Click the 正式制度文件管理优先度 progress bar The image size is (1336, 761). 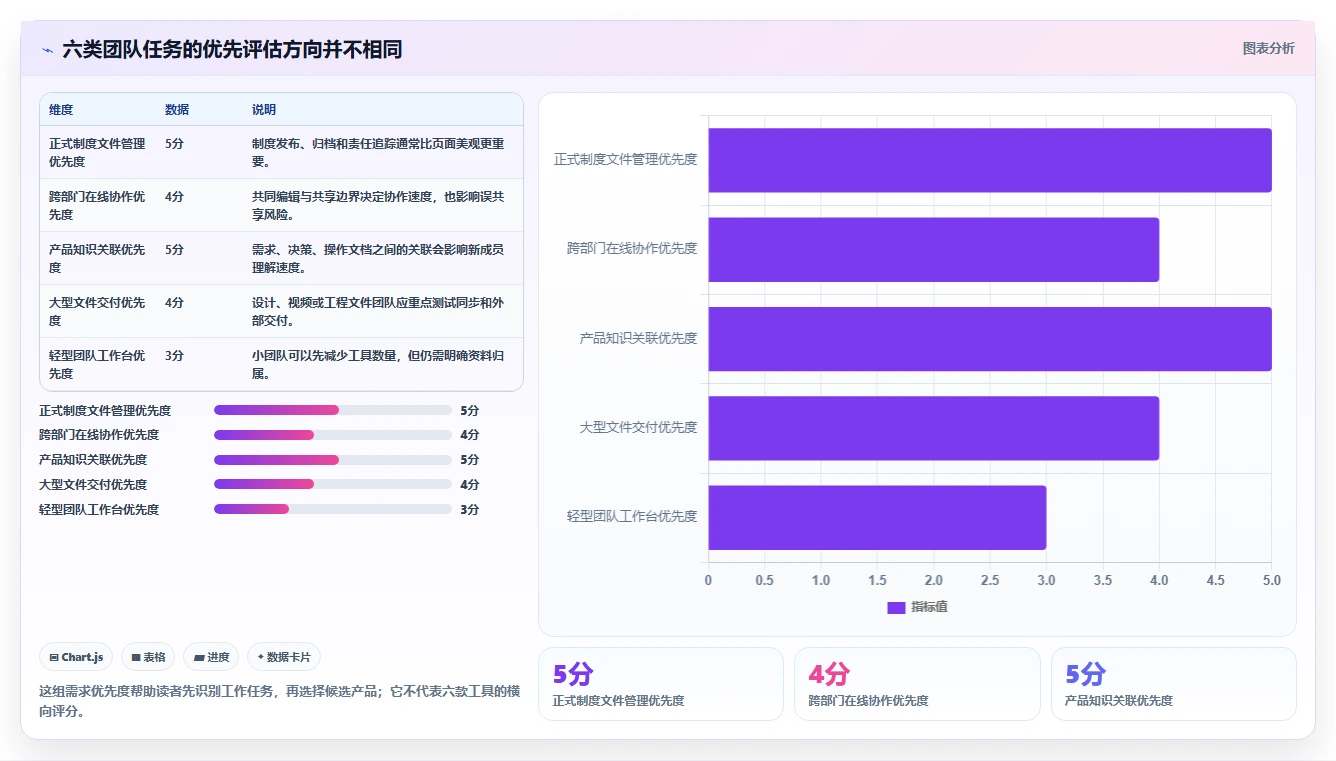333,410
